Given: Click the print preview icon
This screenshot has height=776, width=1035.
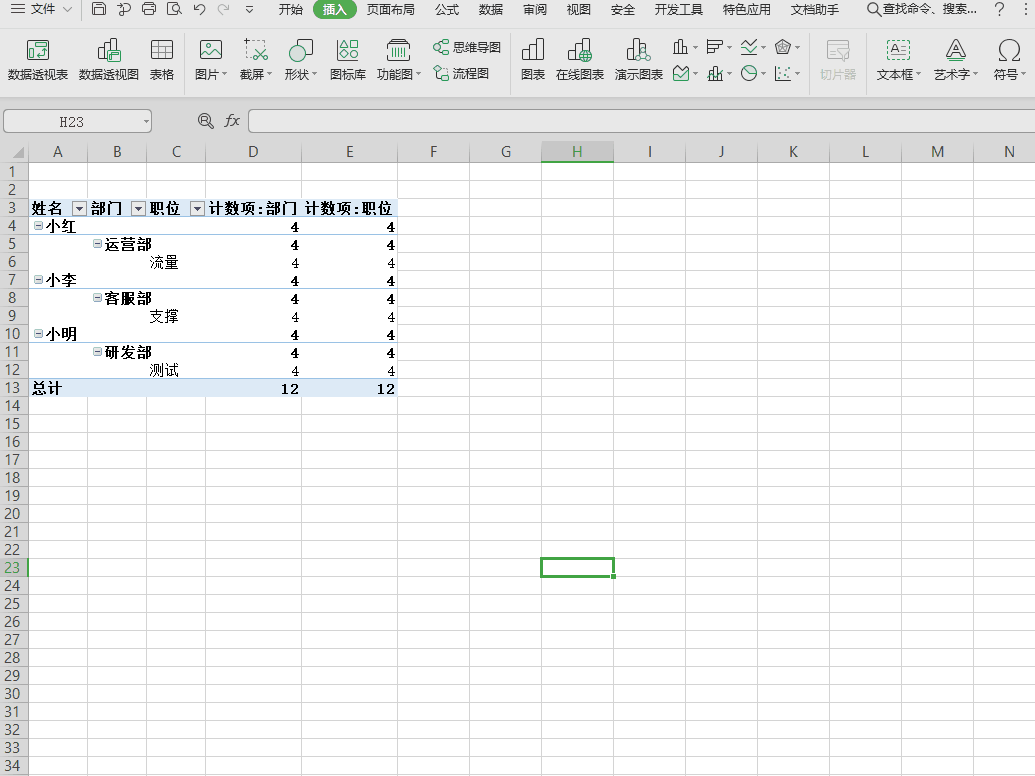Looking at the screenshot, I should click(174, 9).
